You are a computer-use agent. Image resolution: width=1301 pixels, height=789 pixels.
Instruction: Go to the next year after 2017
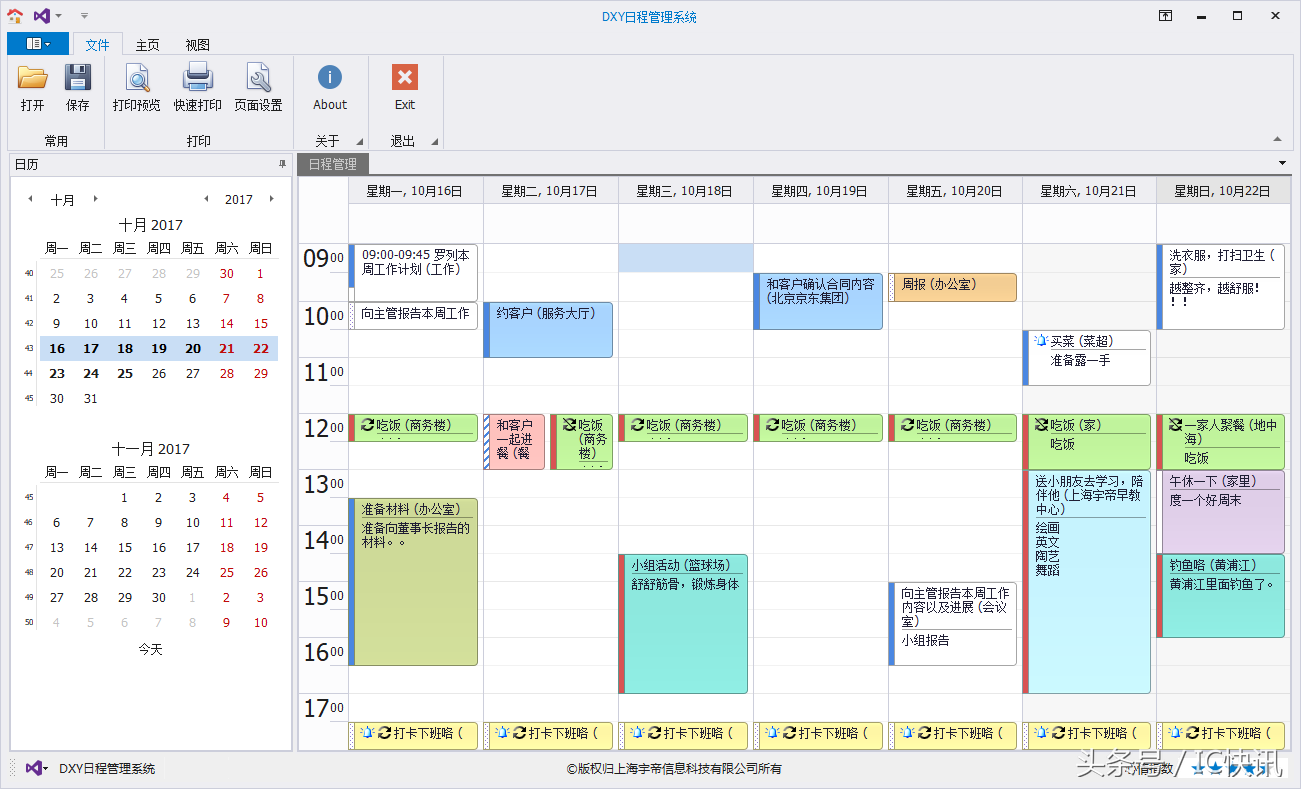[271, 199]
